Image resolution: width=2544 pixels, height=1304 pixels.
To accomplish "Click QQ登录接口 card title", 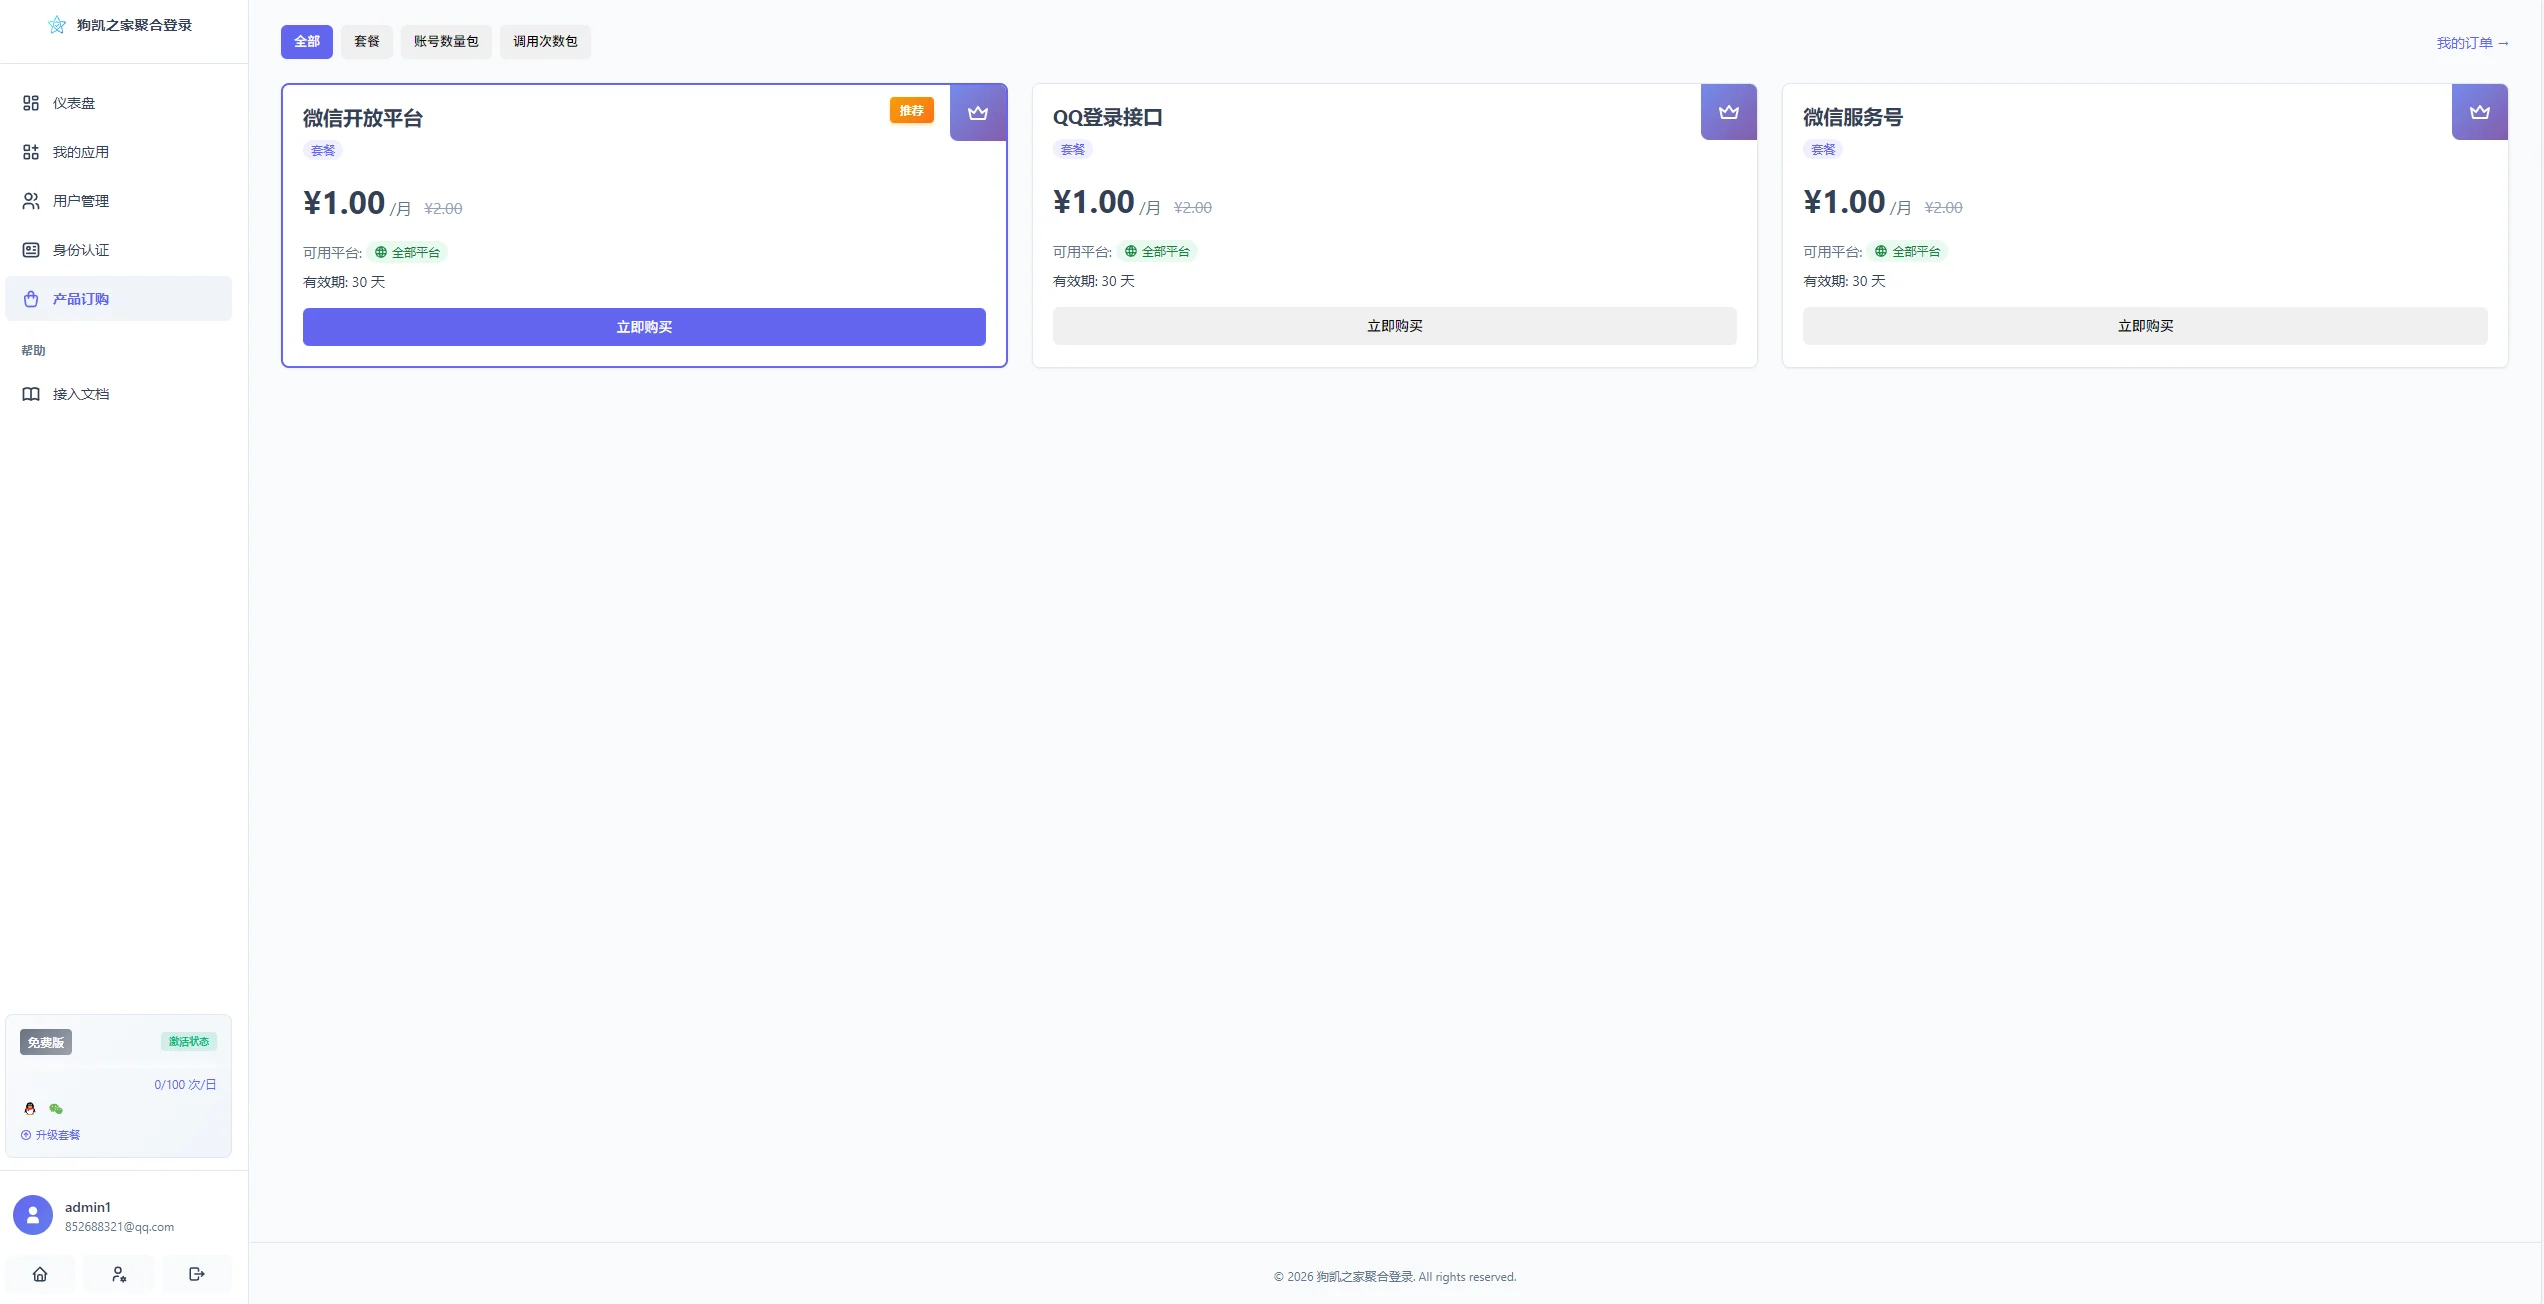I will pos(1108,117).
